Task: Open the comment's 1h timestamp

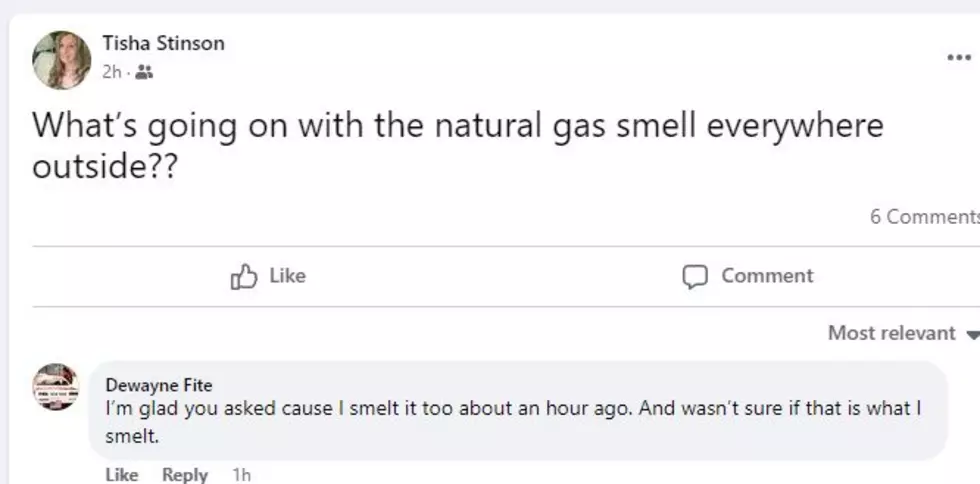Action: click(x=241, y=475)
